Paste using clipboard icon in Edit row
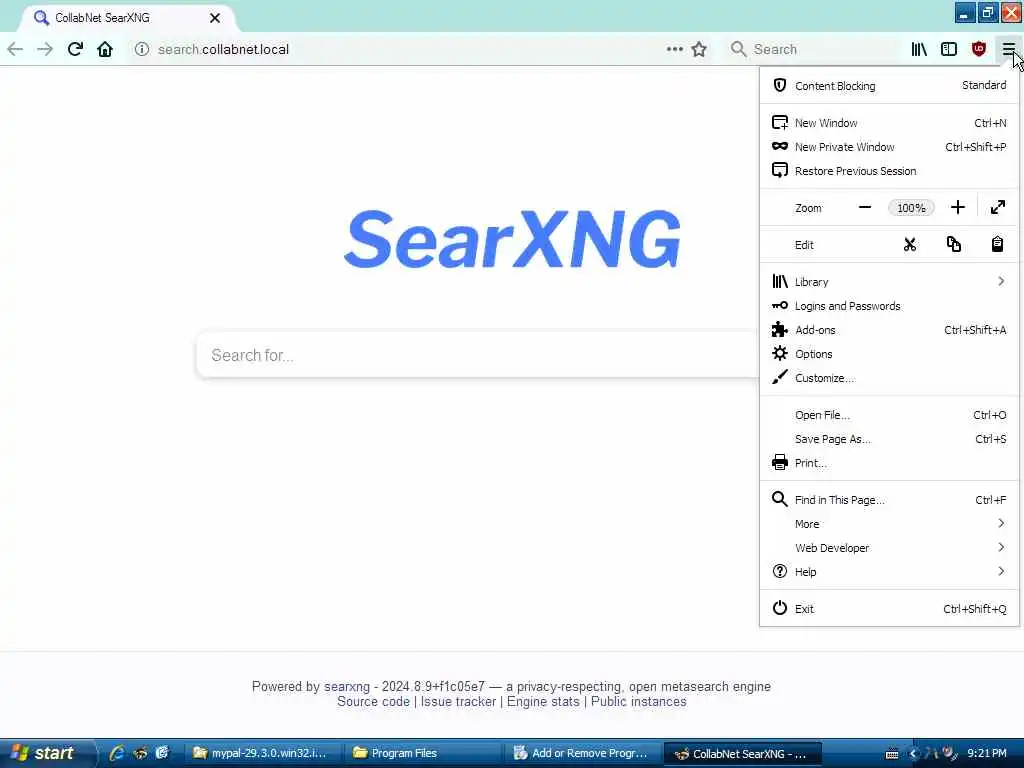 [997, 245]
